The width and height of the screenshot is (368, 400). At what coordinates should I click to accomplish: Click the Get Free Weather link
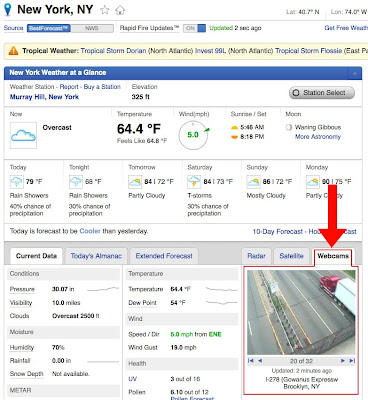point(346,28)
